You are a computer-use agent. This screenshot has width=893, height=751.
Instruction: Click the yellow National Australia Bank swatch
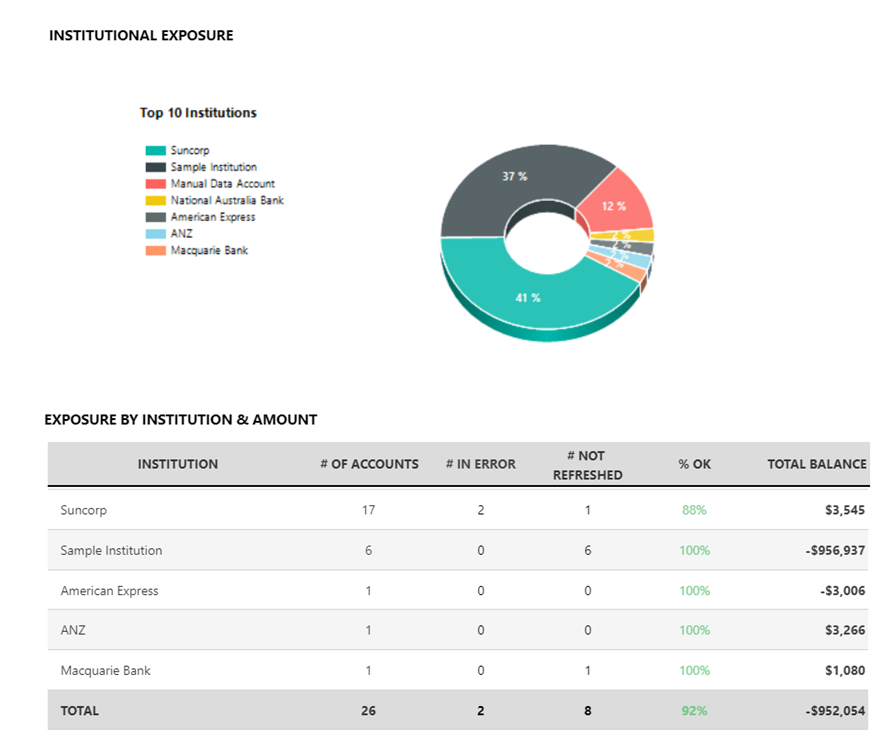[x=155, y=200]
